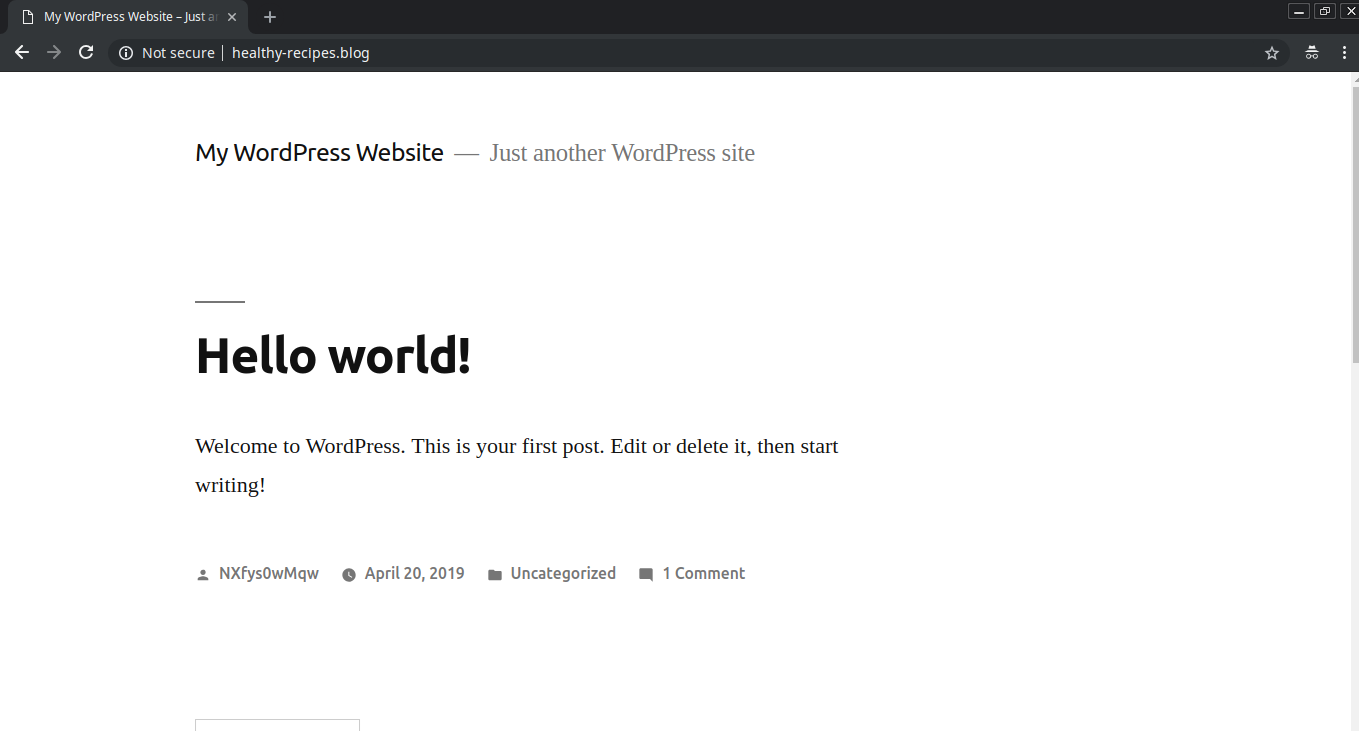This screenshot has width=1359, height=731.
Task: Click the clock icon beside the date
Action: tap(349, 574)
